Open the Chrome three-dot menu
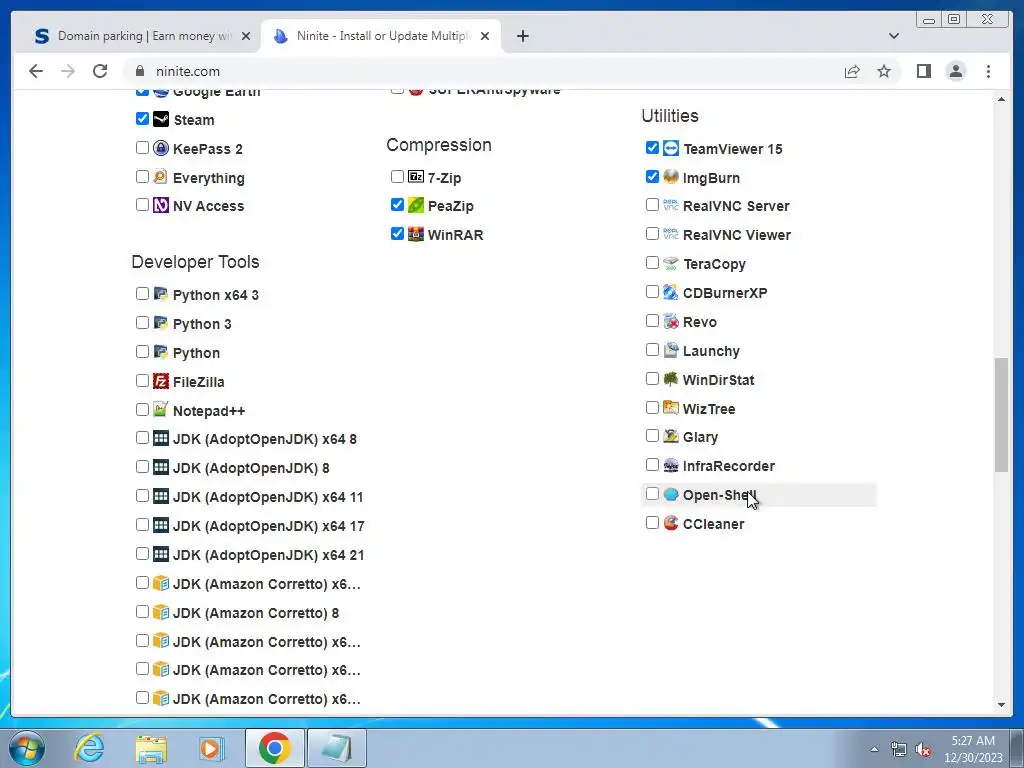Image resolution: width=1024 pixels, height=768 pixels. coord(988,71)
